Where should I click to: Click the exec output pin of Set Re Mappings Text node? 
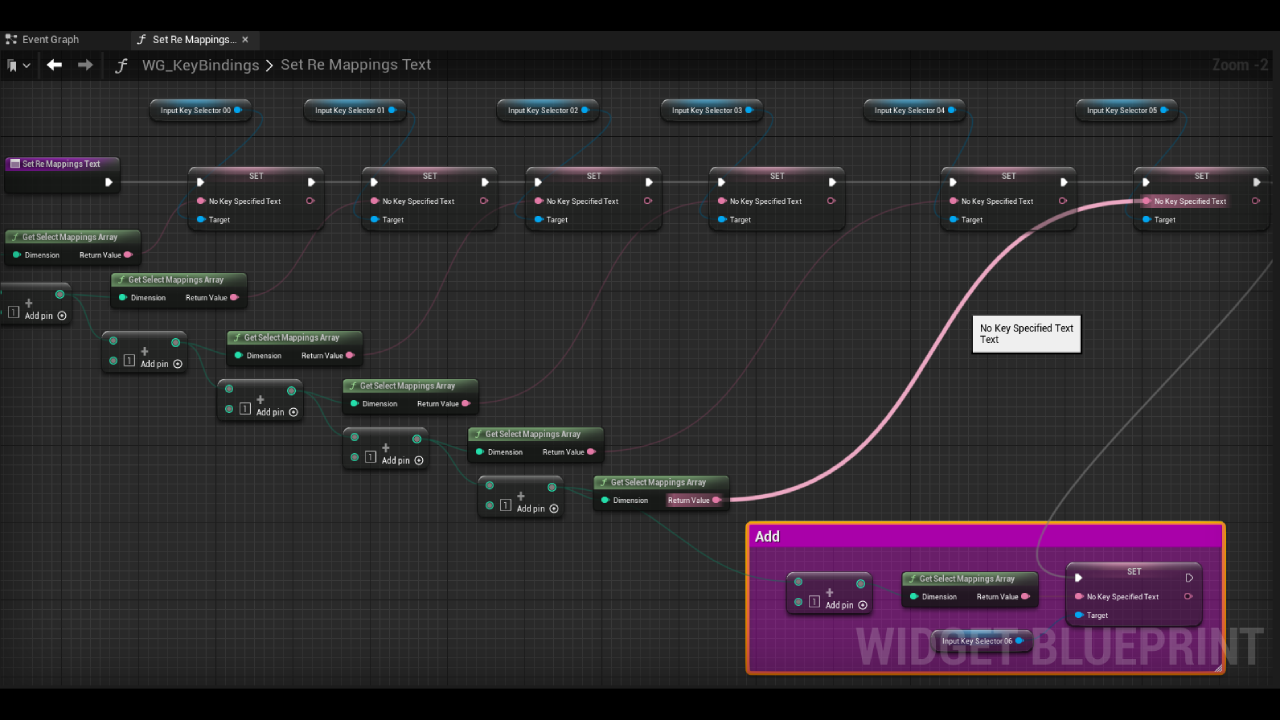click(x=109, y=183)
